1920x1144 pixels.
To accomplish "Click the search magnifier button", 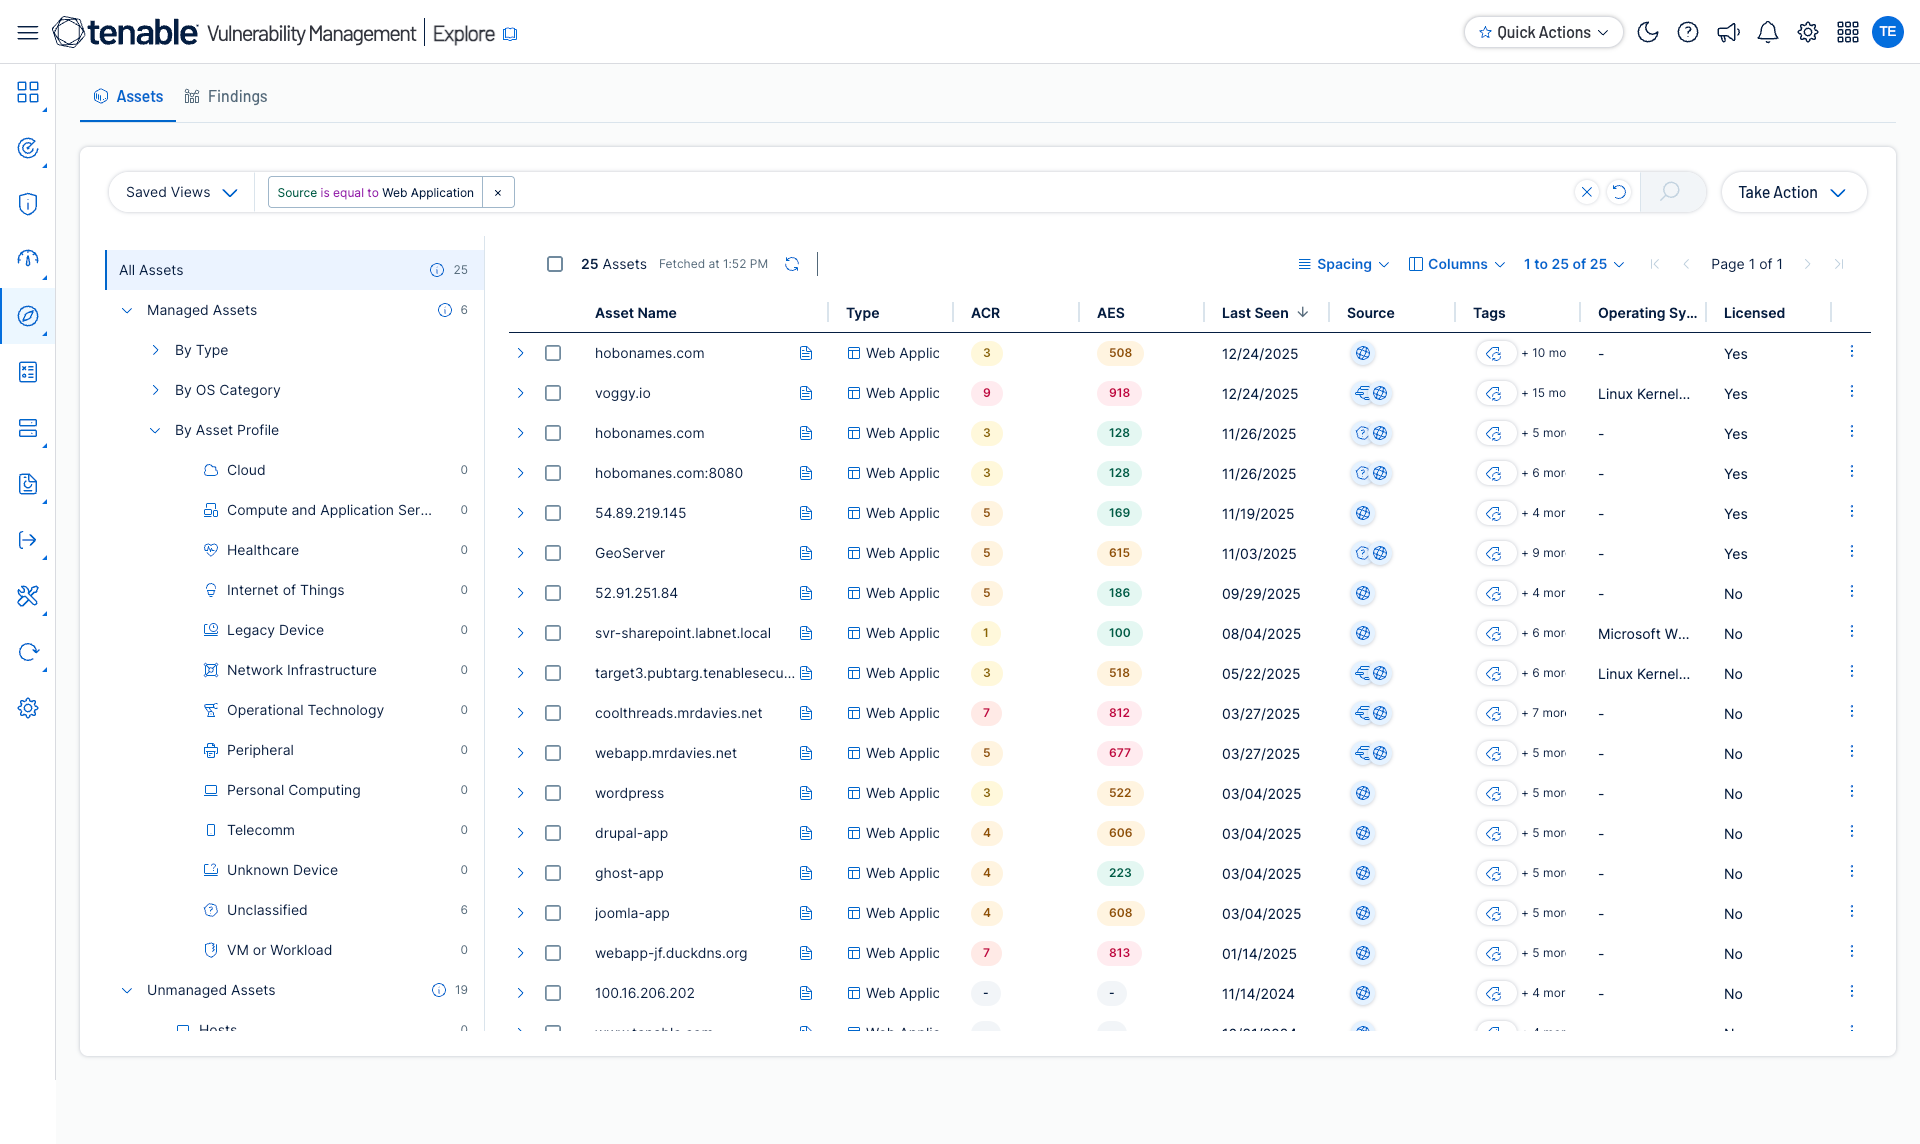I will click(1670, 192).
